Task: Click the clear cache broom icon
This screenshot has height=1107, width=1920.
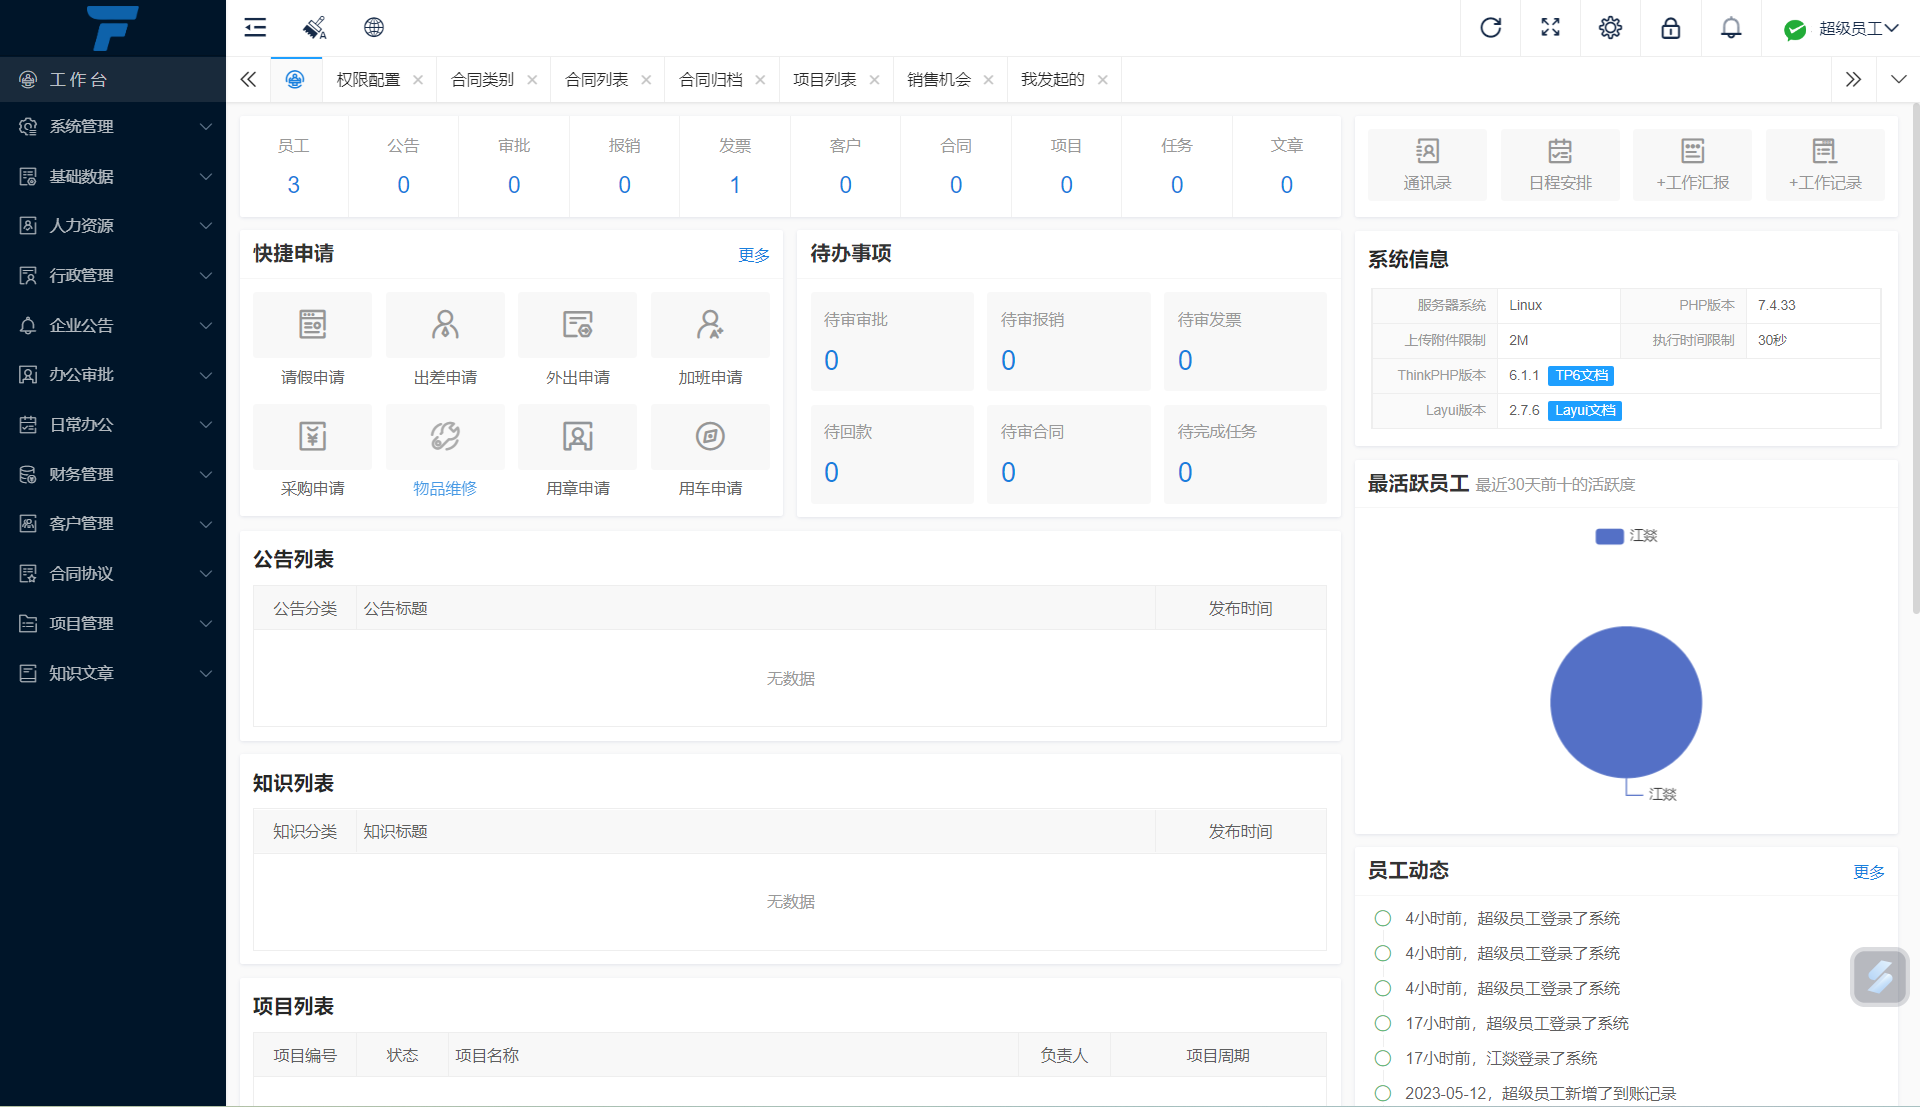Action: [x=315, y=28]
